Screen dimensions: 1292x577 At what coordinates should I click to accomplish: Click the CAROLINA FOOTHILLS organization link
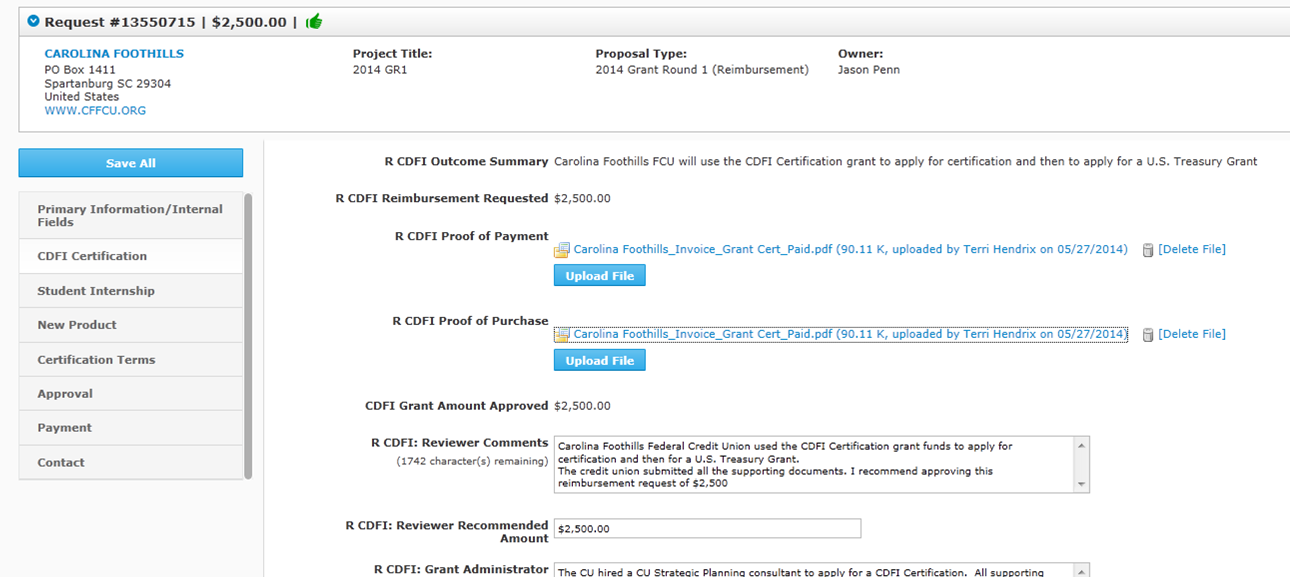click(114, 54)
